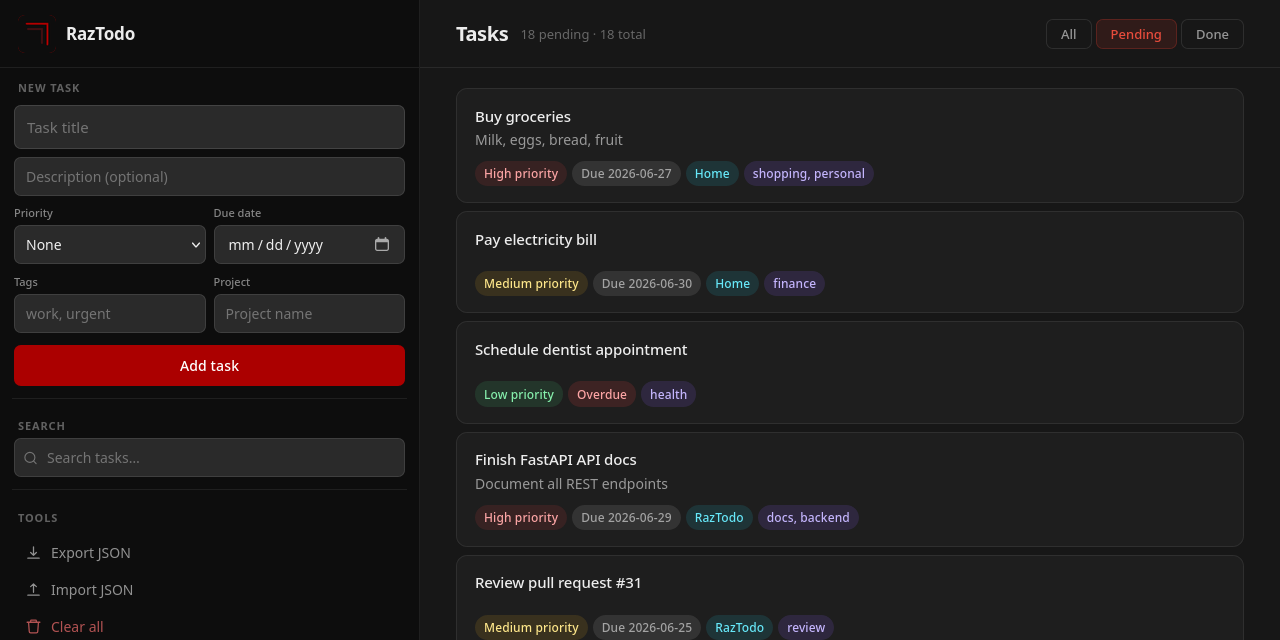Screen dimensions: 1280x640
Task: Click Medium priority on pull request task
Action: [x=531, y=627]
